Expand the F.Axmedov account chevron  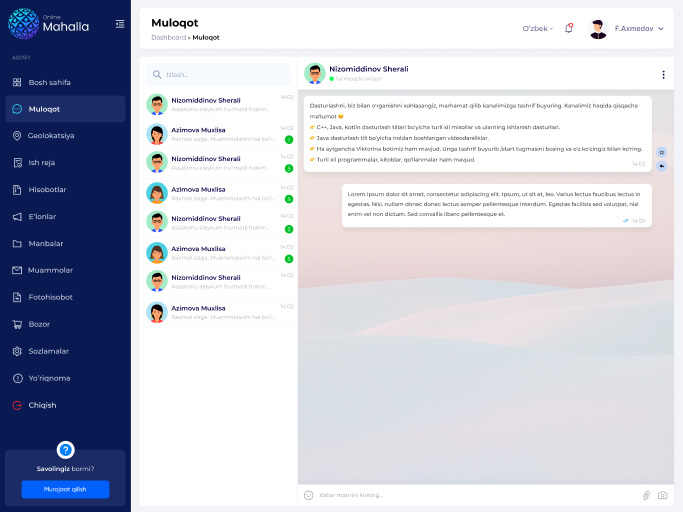(x=661, y=29)
